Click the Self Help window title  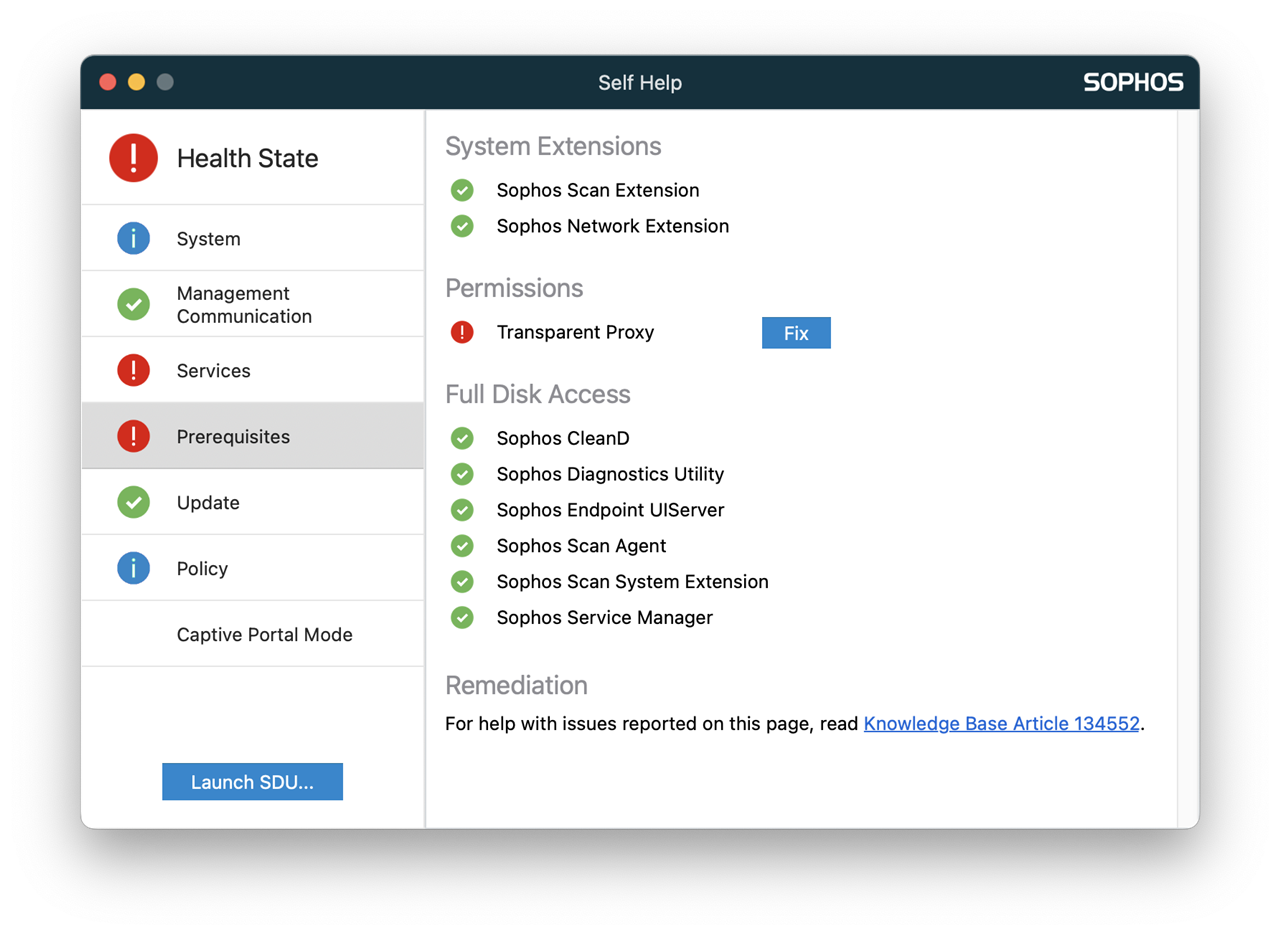pyautogui.click(x=640, y=83)
